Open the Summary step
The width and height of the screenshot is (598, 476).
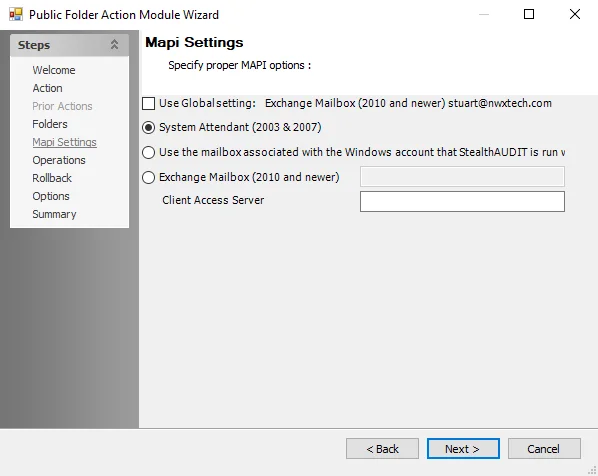(54, 214)
